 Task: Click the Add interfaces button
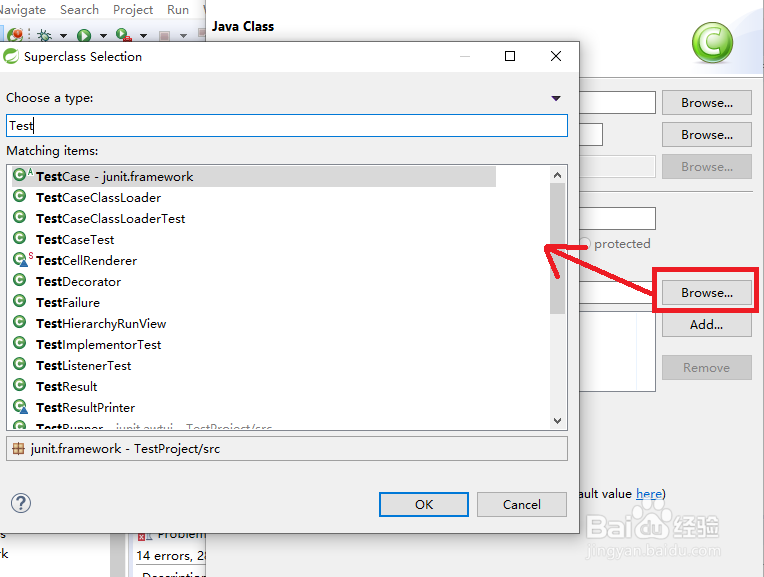(x=707, y=325)
